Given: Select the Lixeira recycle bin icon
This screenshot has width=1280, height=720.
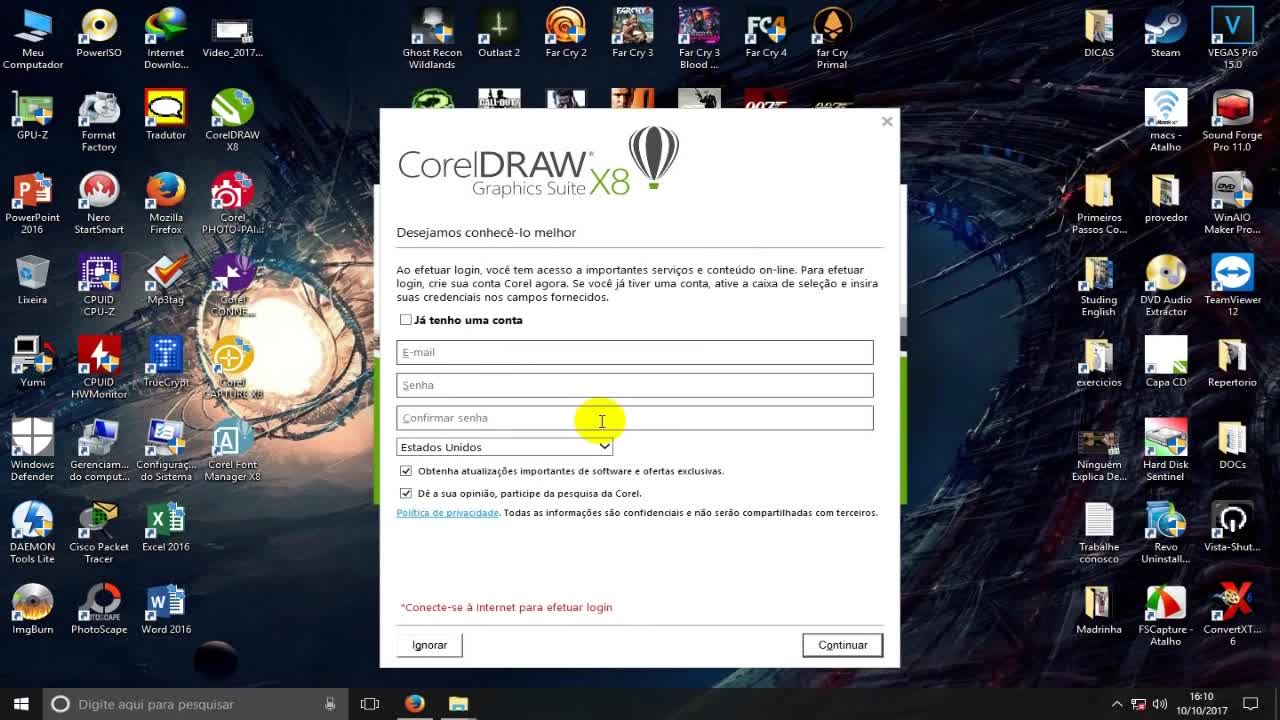Looking at the screenshot, I should pyautogui.click(x=33, y=280).
